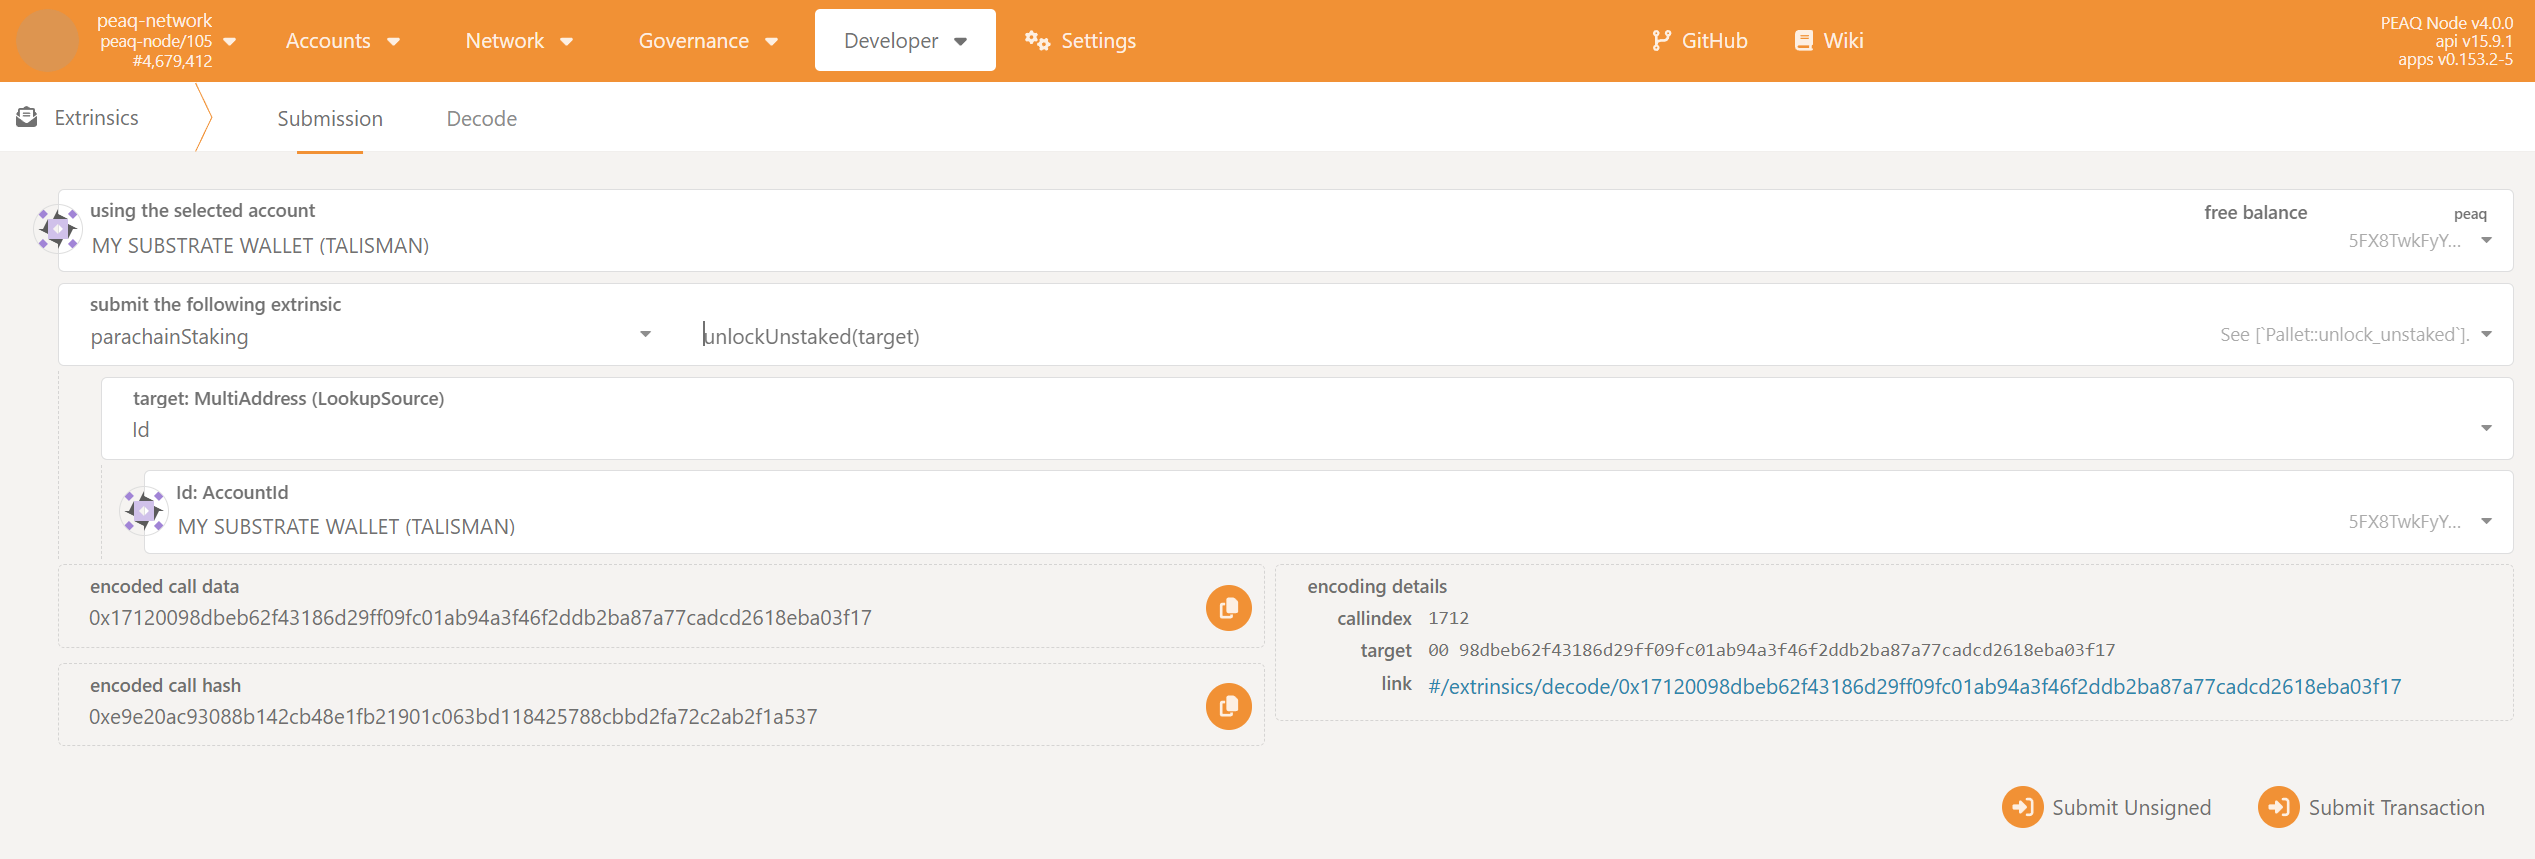Open the Network menu

[x=519, y=41]
